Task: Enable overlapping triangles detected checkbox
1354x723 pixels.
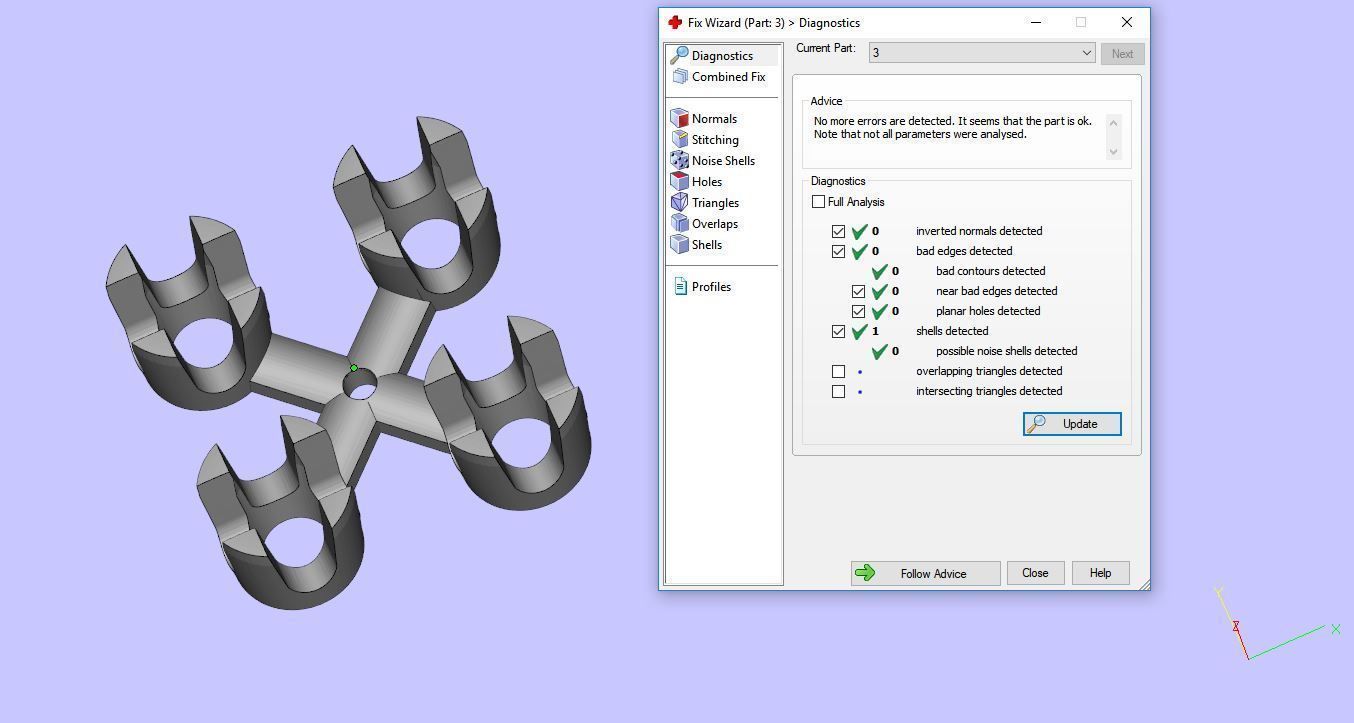Action: coord(838,371)
